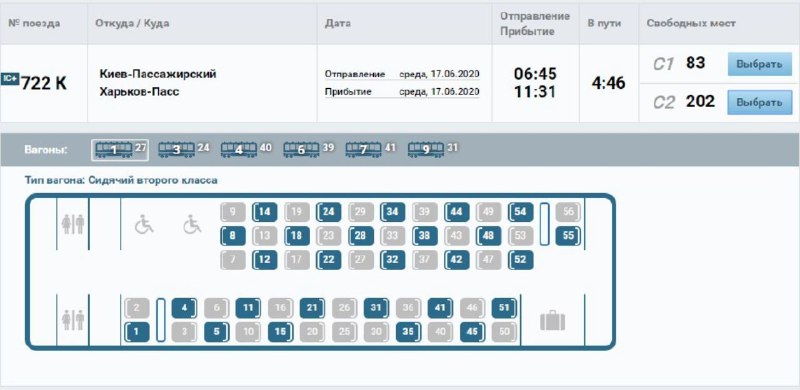Select carriage 1 icon

[x=114, y=150]
